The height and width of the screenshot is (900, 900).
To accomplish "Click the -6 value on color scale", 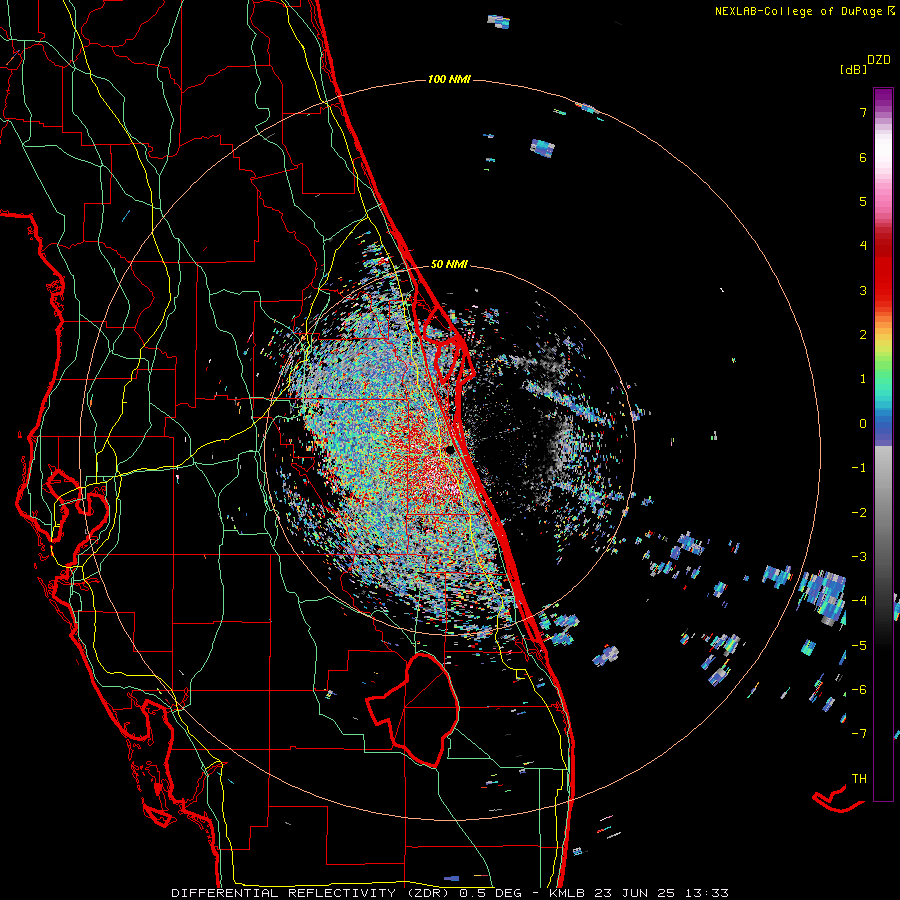I will [859, 690].
